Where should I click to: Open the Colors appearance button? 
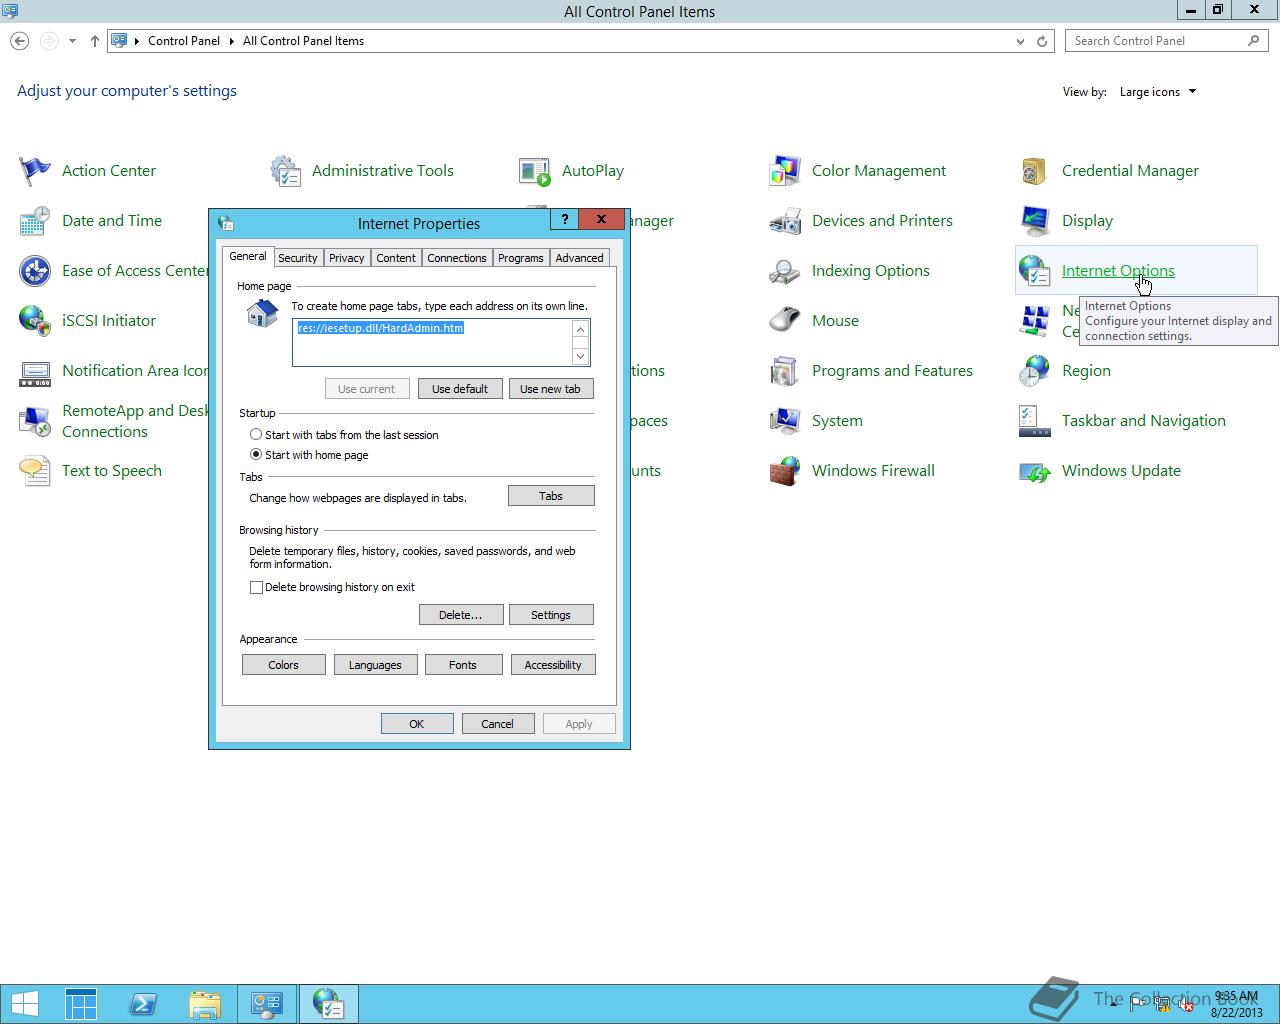tap(284, 665)
